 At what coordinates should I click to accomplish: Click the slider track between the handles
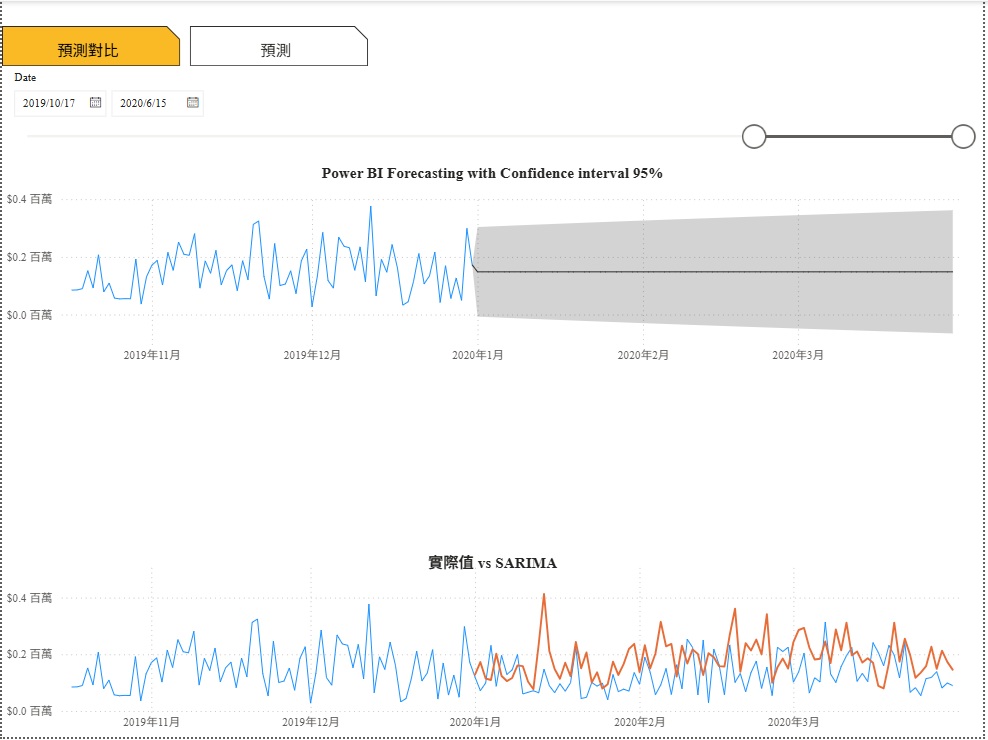(x=858, y=136)
